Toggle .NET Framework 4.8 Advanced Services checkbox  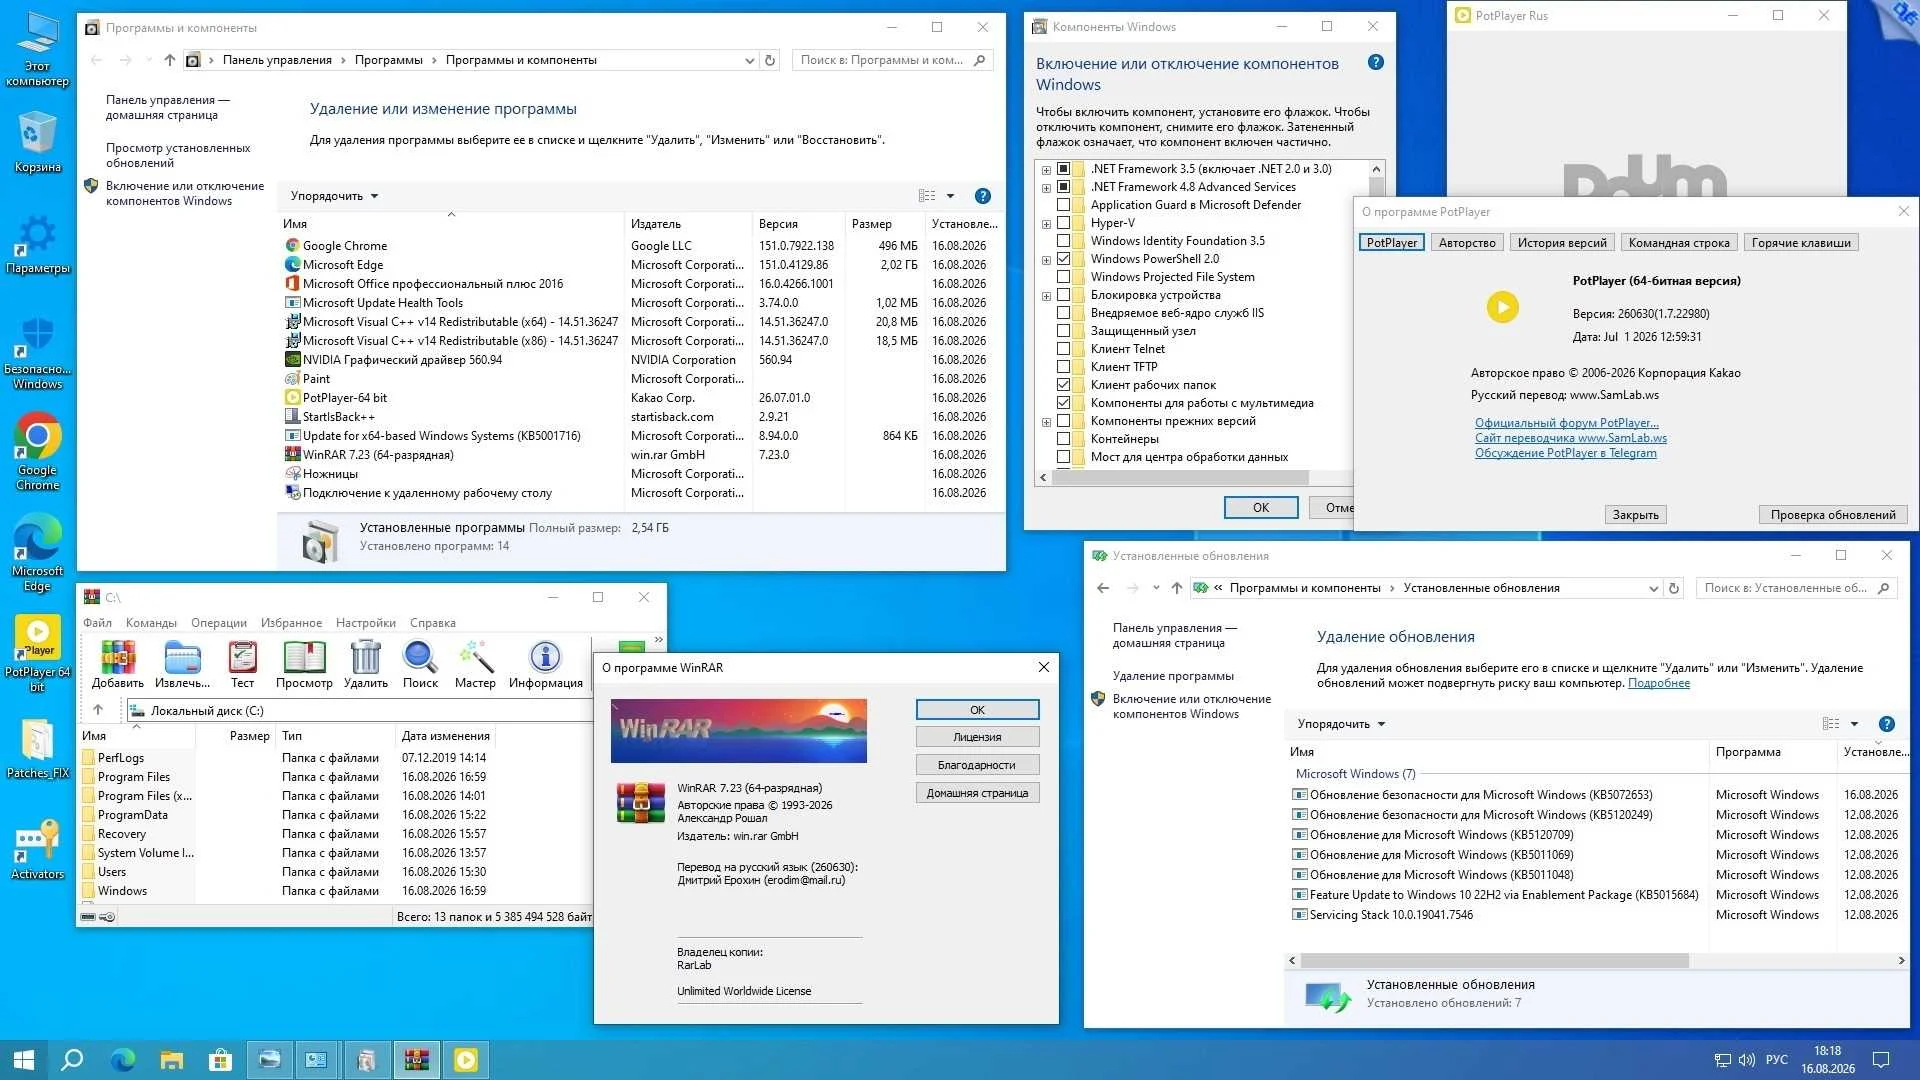click(x=1064, y=187)
